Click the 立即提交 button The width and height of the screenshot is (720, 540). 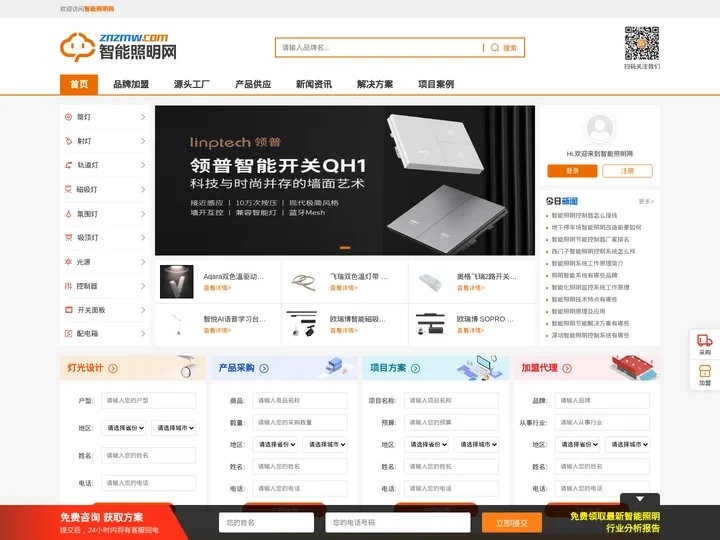click(x=512, y=523)
